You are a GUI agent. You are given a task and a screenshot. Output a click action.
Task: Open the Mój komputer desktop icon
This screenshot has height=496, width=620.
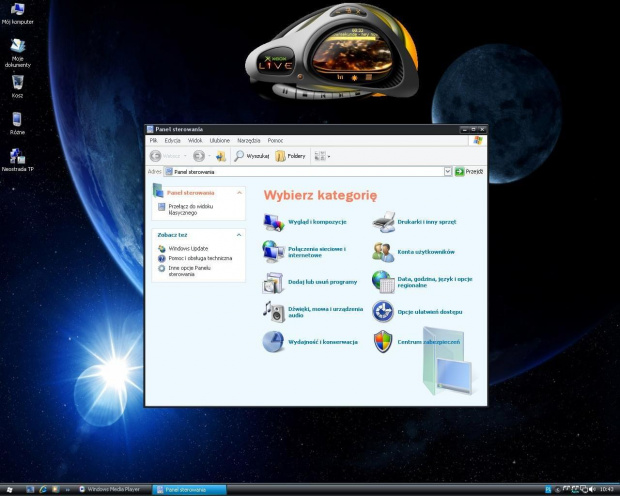(17, 10)
